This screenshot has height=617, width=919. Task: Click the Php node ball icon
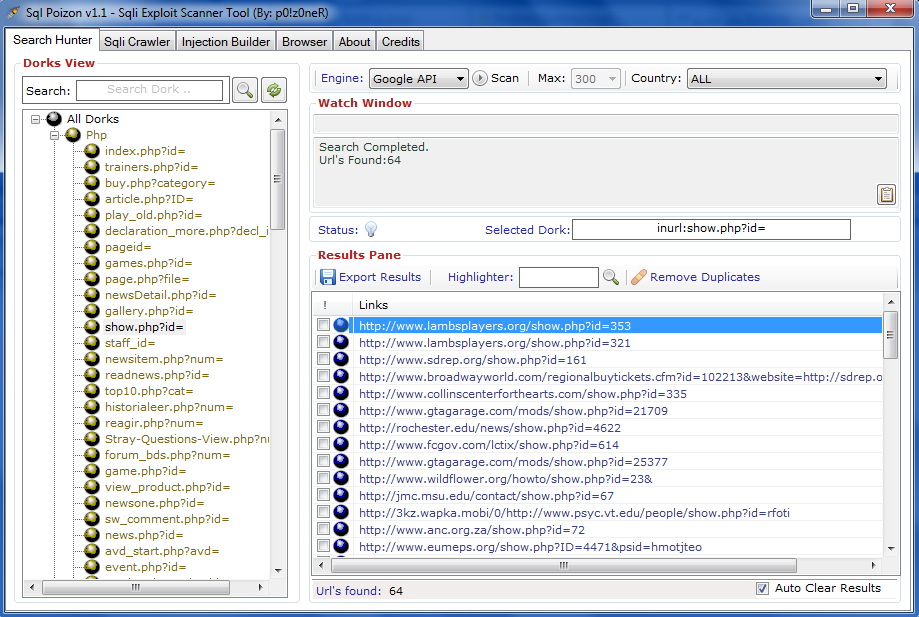(x=73, y=135)
